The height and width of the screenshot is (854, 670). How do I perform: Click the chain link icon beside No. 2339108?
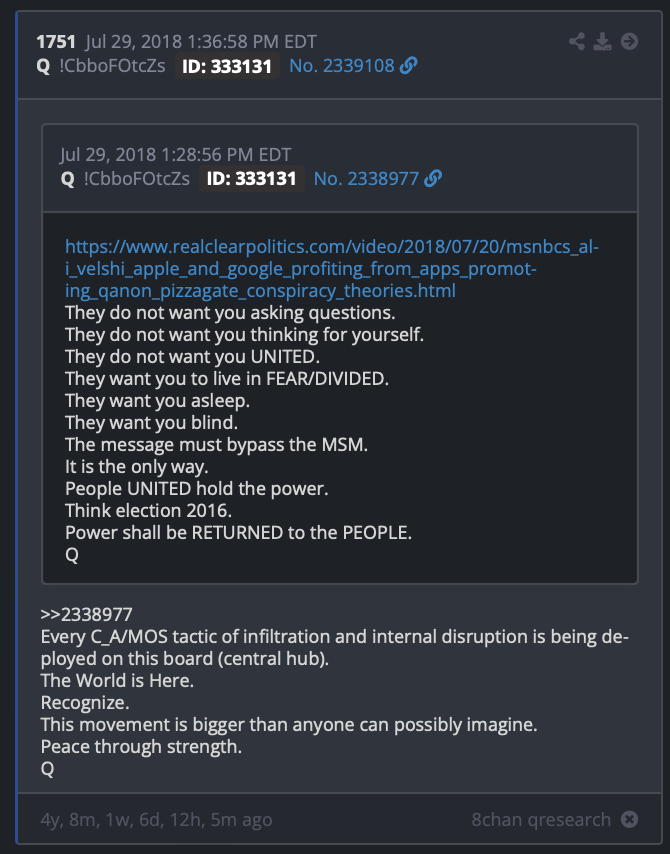pos(409,65)
